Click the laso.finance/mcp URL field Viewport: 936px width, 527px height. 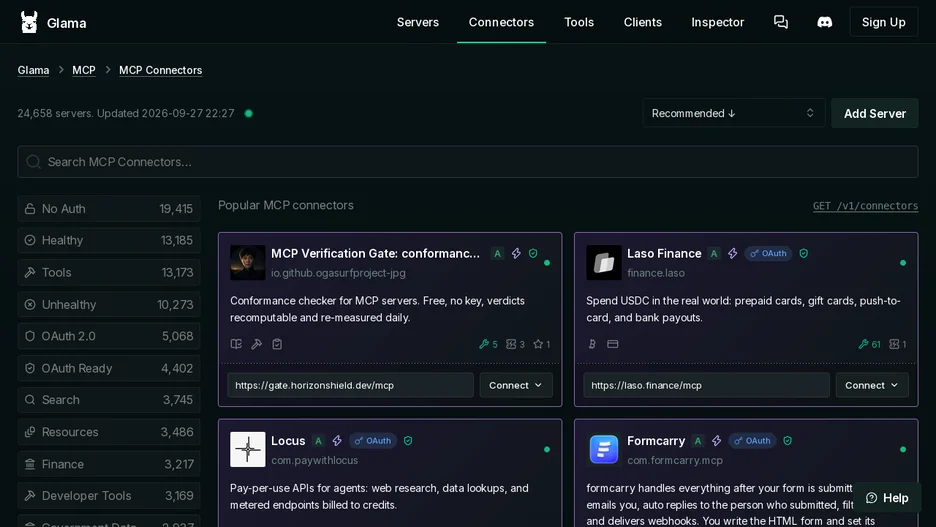point(706,385)
